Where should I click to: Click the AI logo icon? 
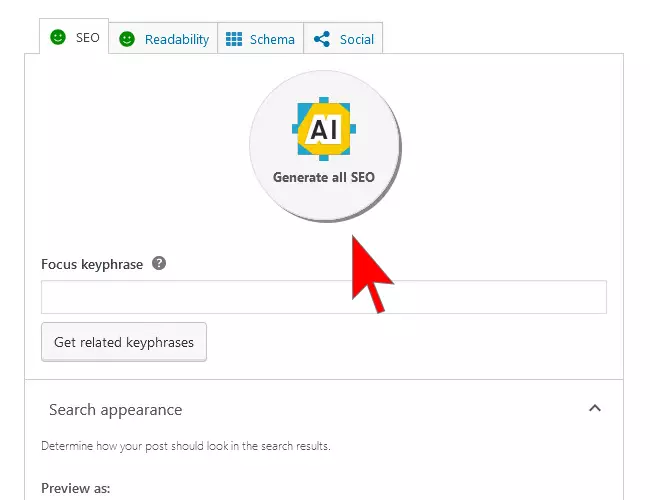tap(325, 130)
